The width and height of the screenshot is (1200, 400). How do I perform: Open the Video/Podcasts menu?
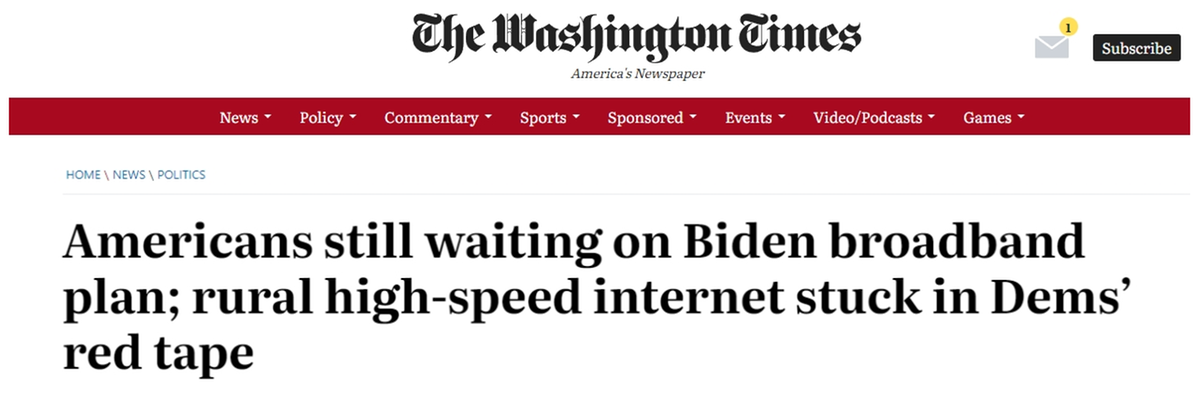[874, 118]
